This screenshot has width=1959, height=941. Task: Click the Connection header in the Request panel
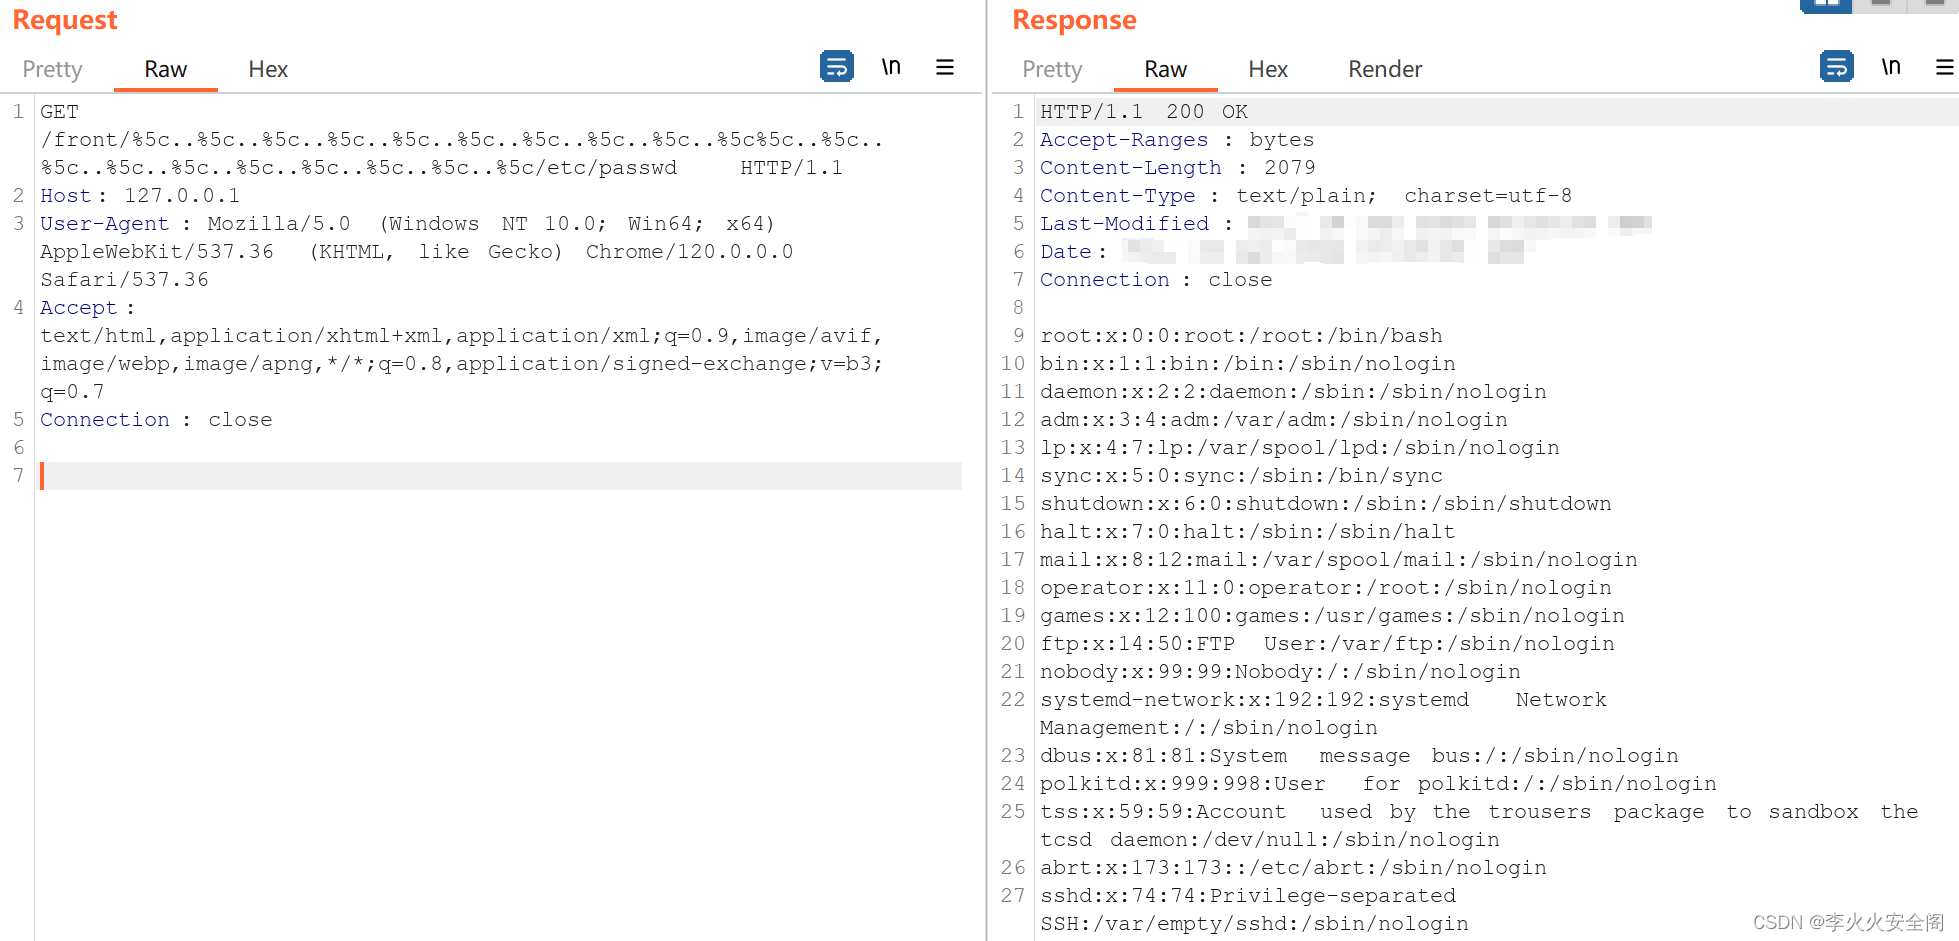click(x=104, y=420)
